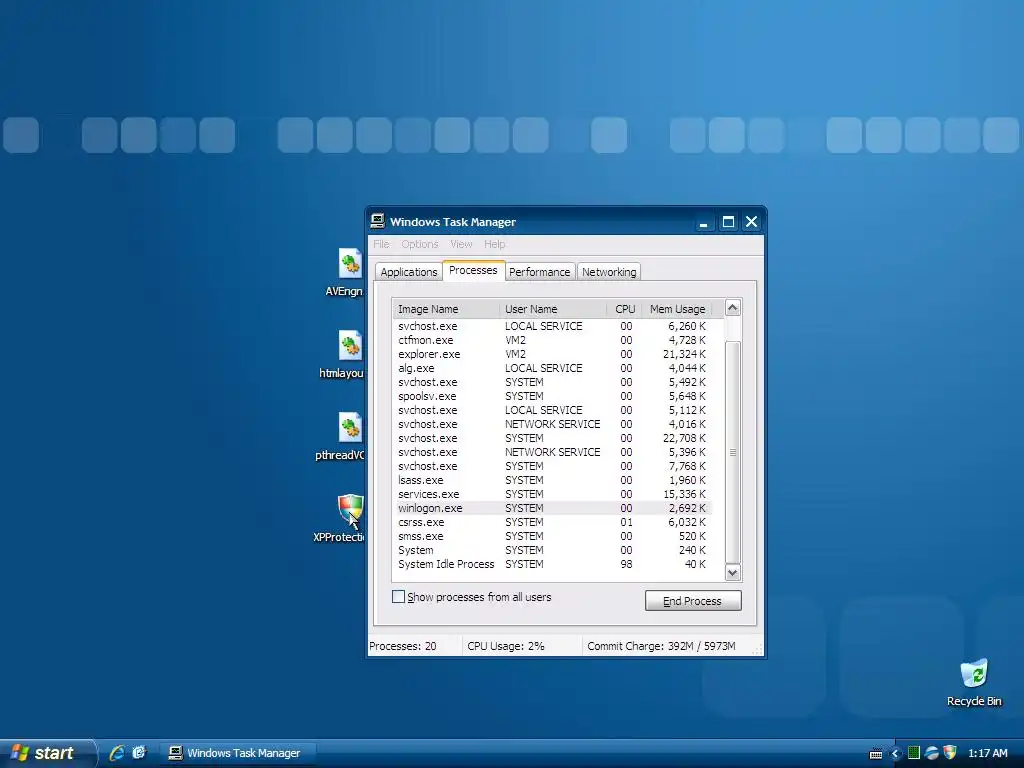Click the 21,324 K memory value

point(684,354)
